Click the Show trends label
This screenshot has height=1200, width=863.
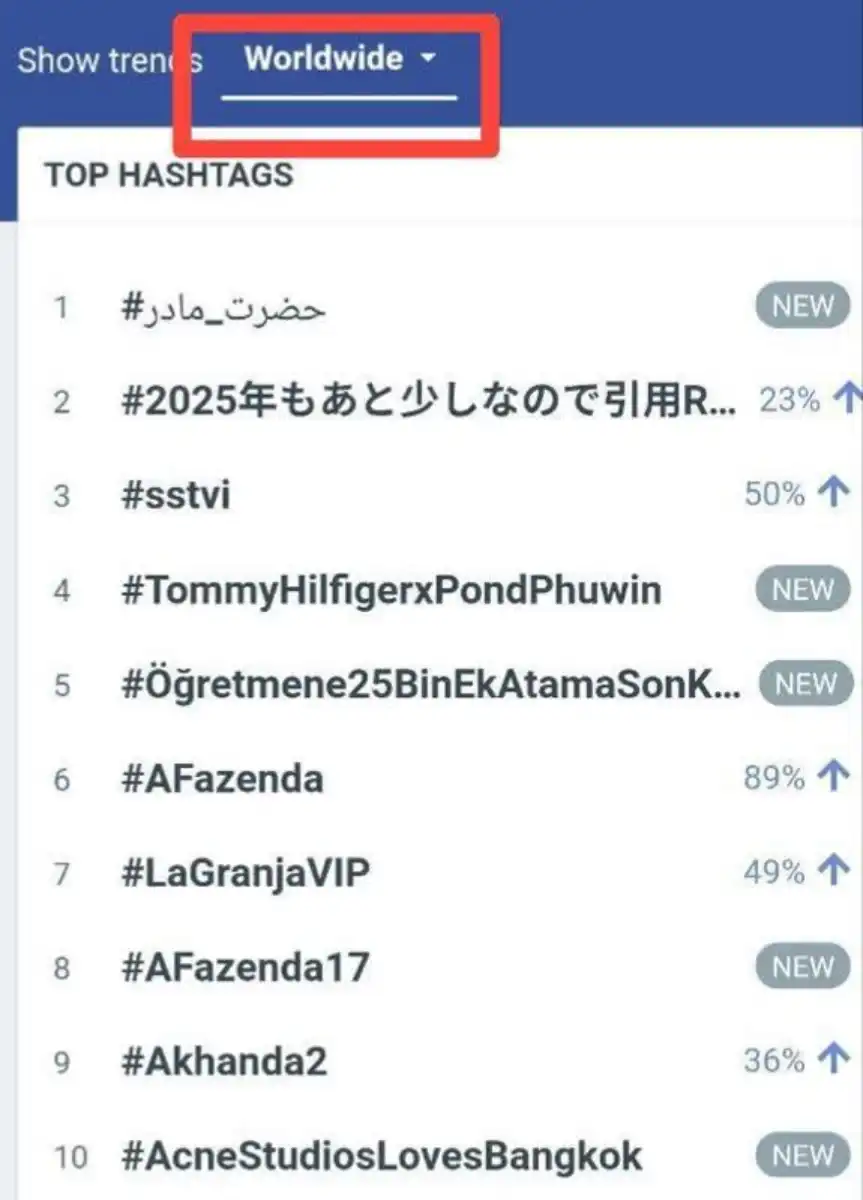pos(108,60)
